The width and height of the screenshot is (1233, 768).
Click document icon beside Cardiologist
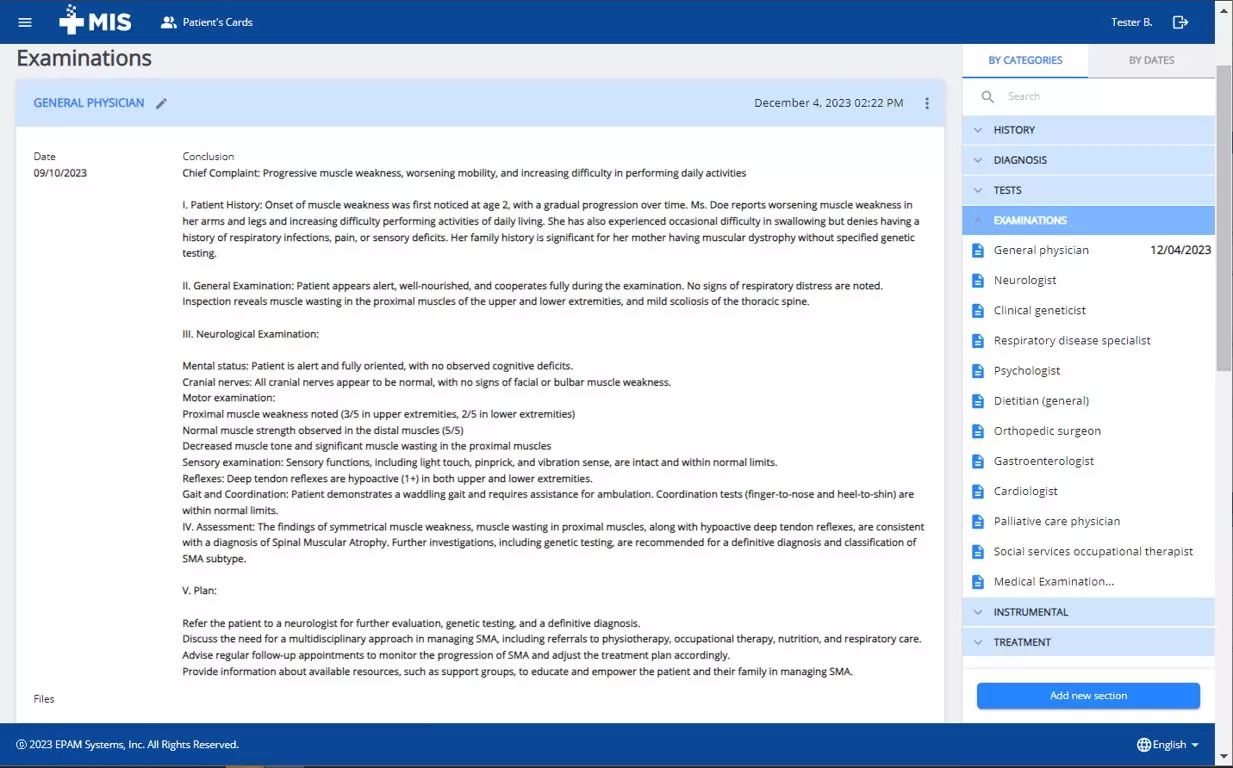pyautogui.click(x=978, y=491)
